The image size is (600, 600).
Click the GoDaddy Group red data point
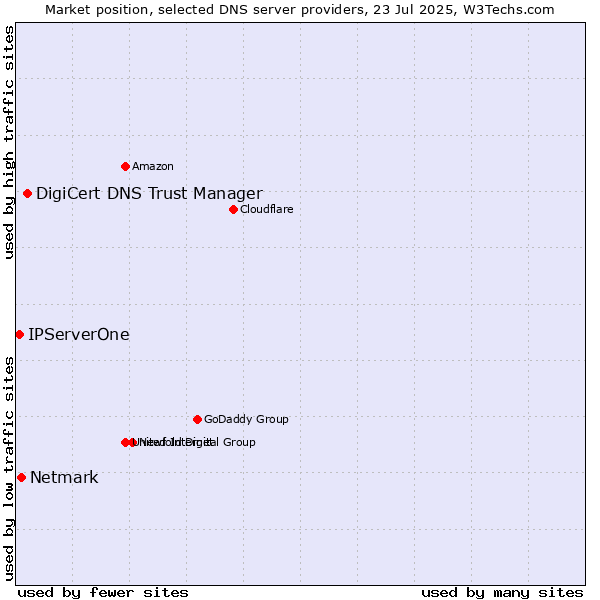(x=197, y=419)
